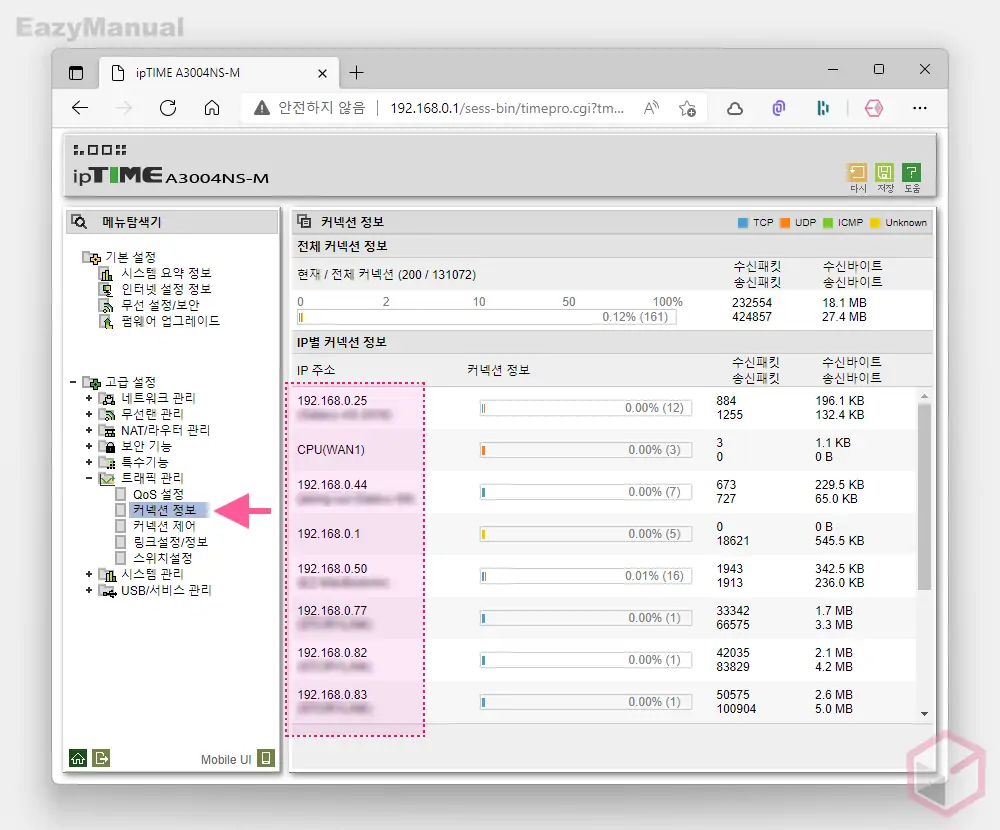
Task: Select QoS 설정 in traffic menu
Action: tap(158, 494)
